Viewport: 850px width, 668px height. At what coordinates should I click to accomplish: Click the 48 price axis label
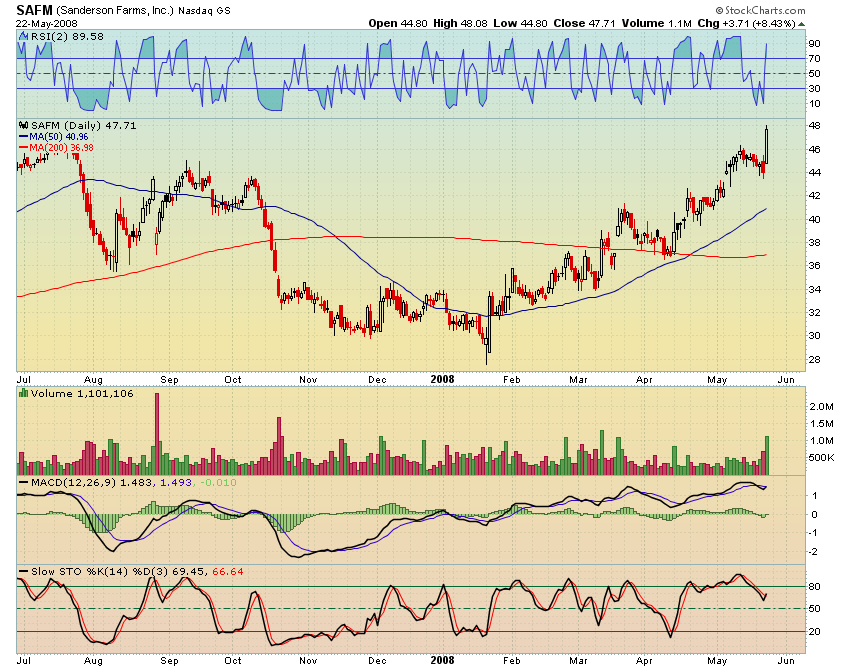814,126
